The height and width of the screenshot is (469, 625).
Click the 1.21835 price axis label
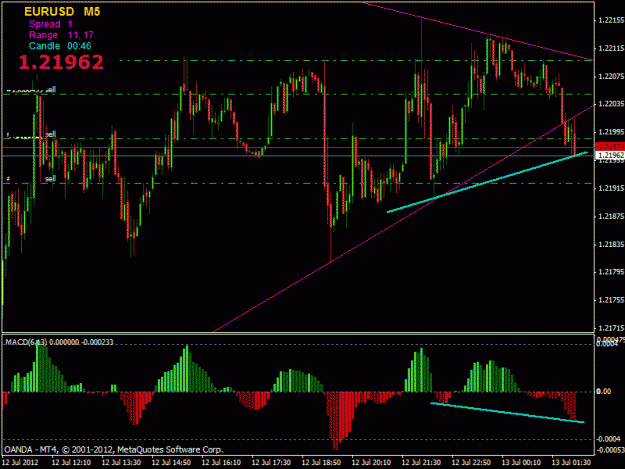(x=611, y=244)
